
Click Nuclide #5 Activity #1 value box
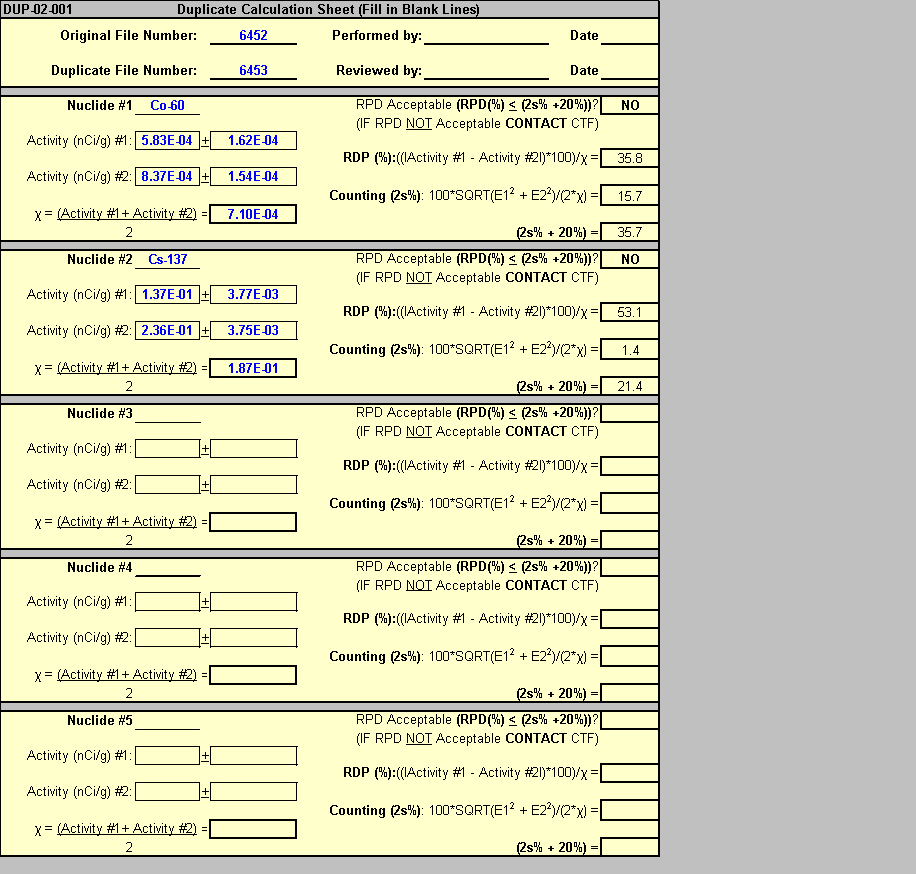click(x=168, y=755)
